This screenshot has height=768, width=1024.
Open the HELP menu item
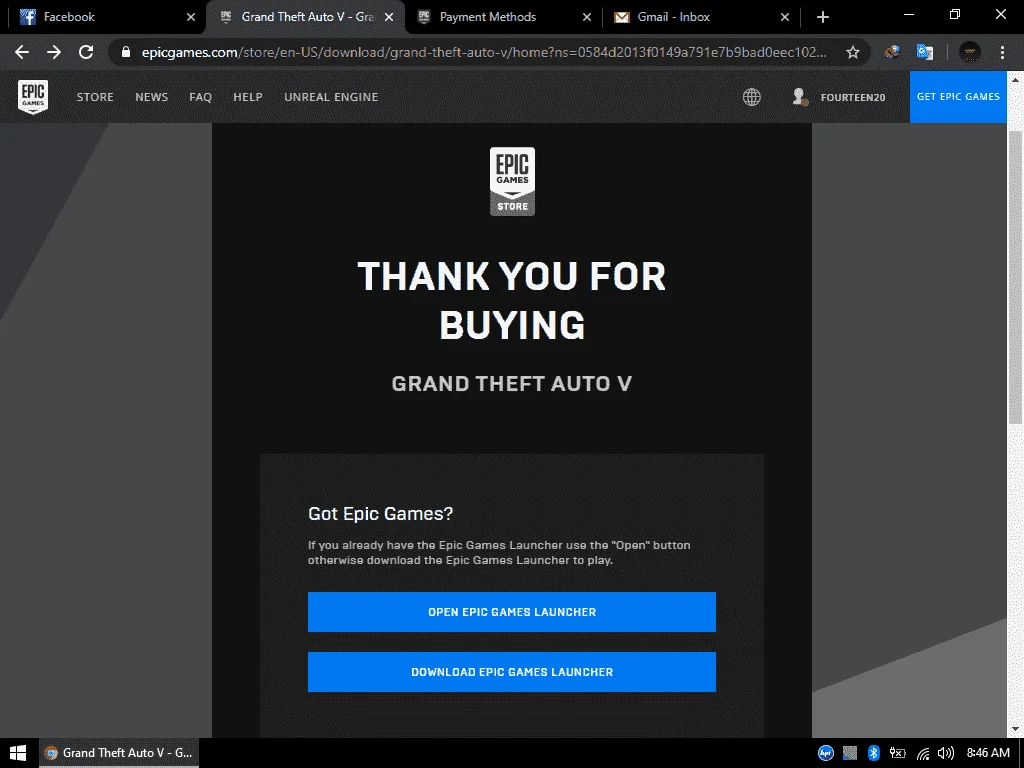(248, 97)
